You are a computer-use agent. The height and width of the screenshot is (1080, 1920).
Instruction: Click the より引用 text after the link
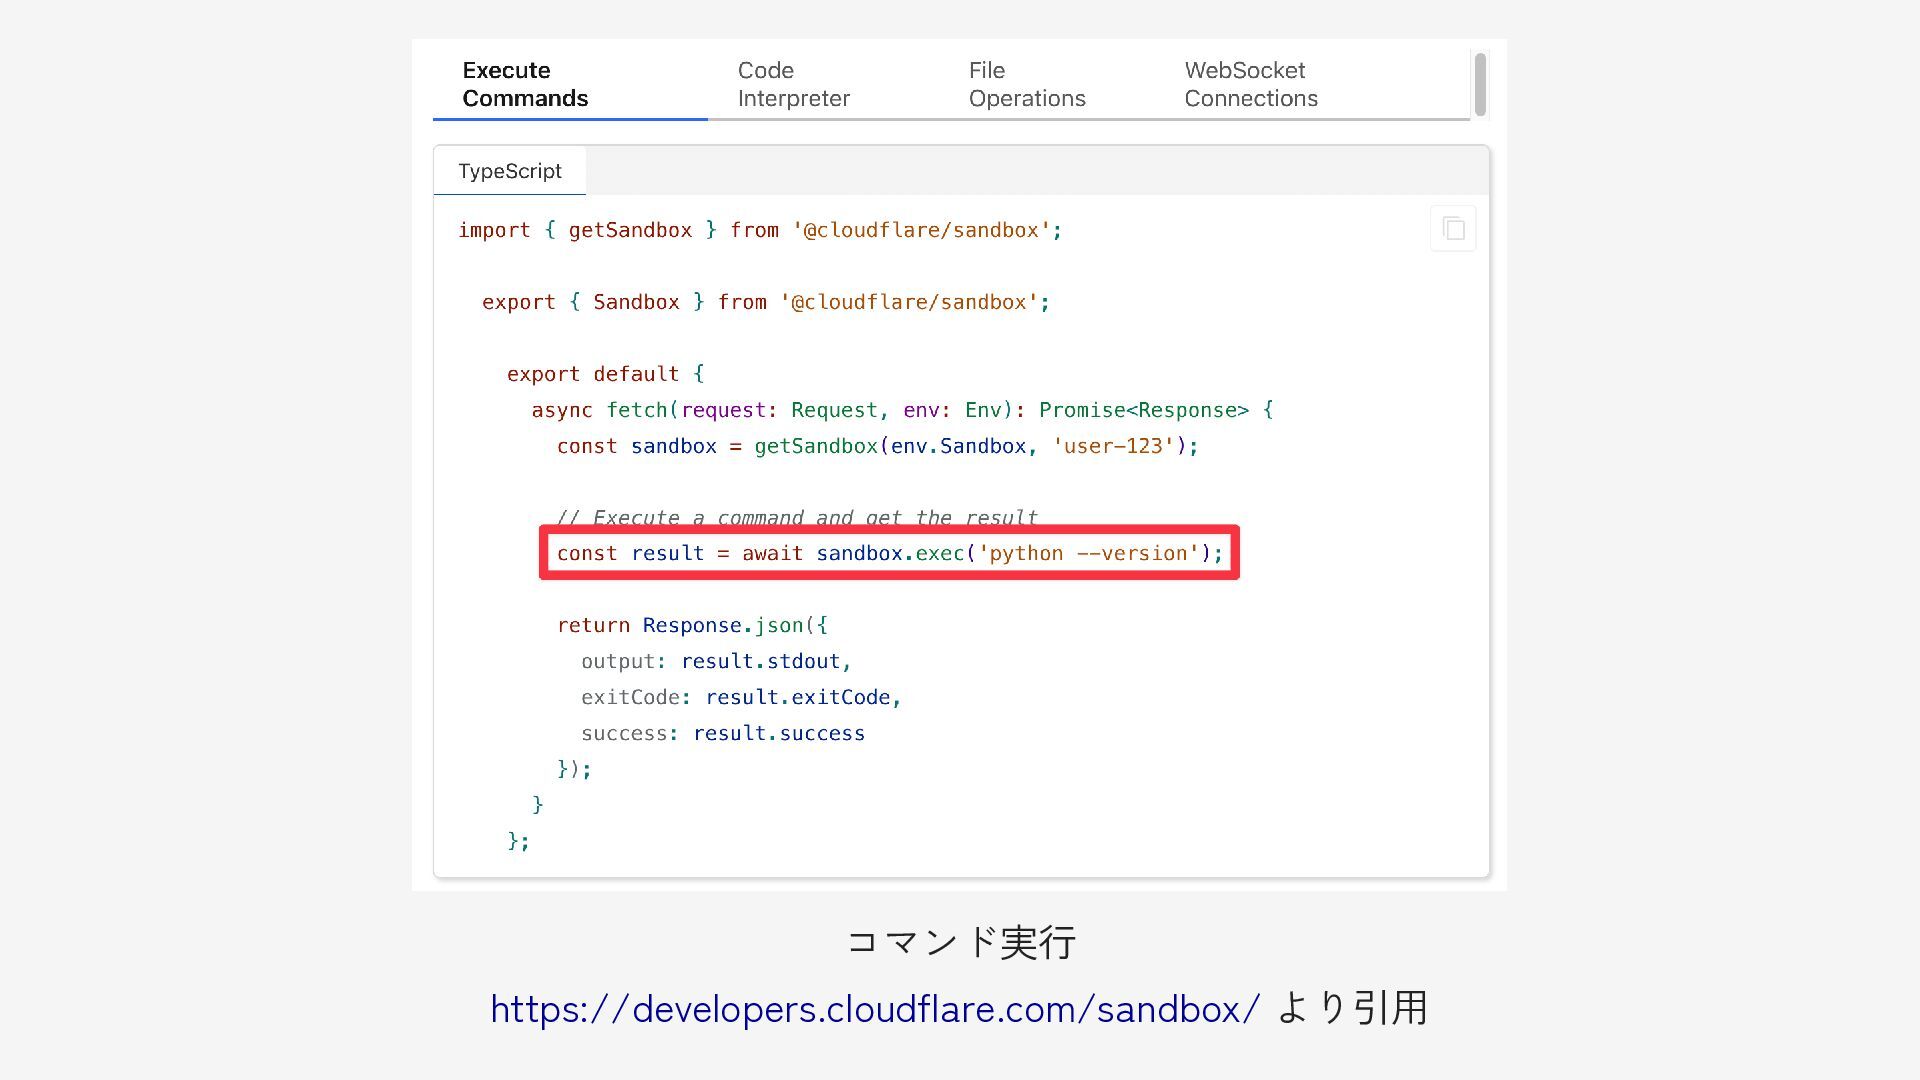1352,1009
